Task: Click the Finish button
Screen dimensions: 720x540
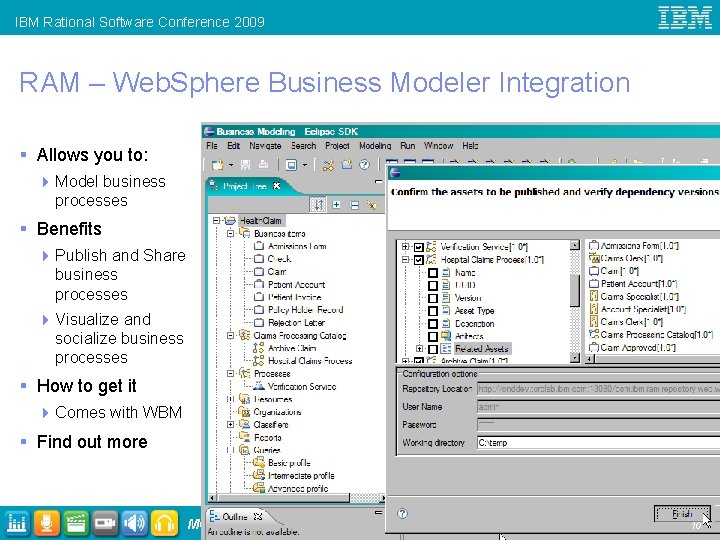Action: pyautogui.click(x=682, y=514)
